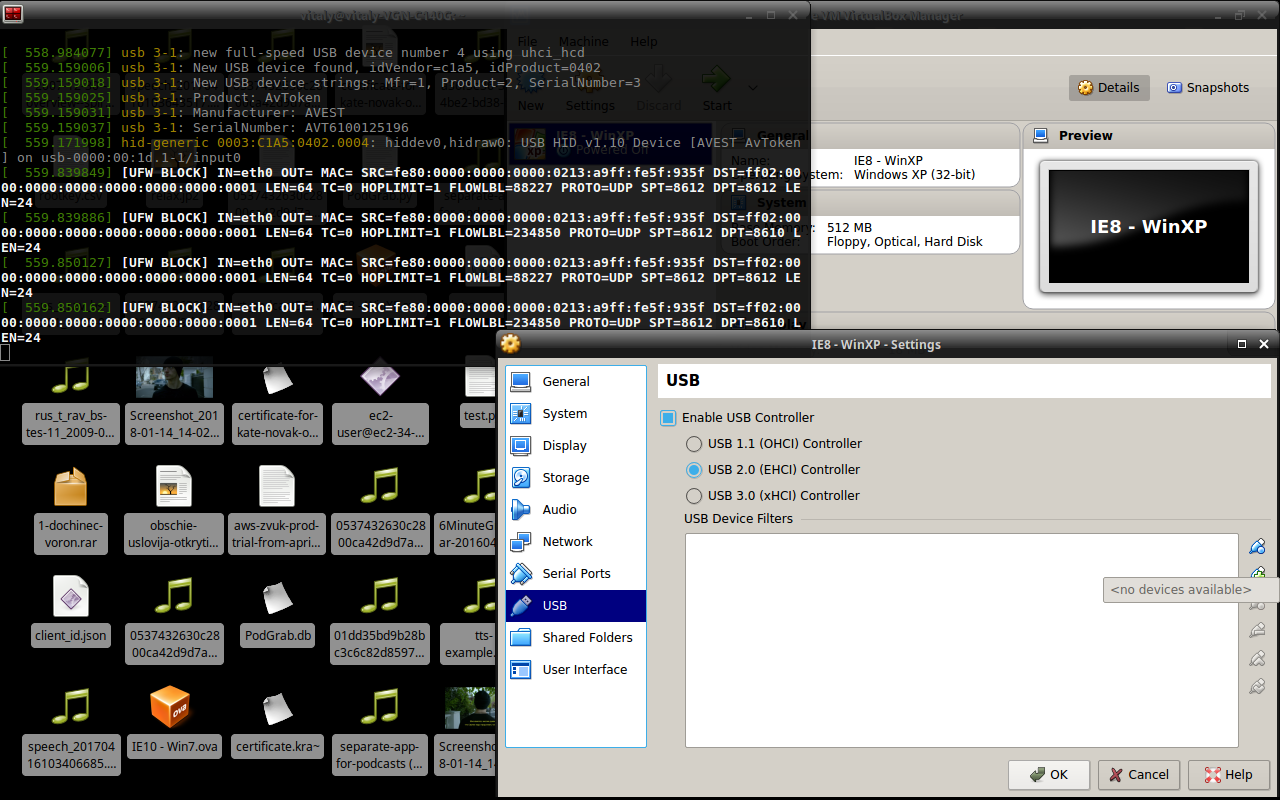Move selected USB filter up

pos(1258,658)
